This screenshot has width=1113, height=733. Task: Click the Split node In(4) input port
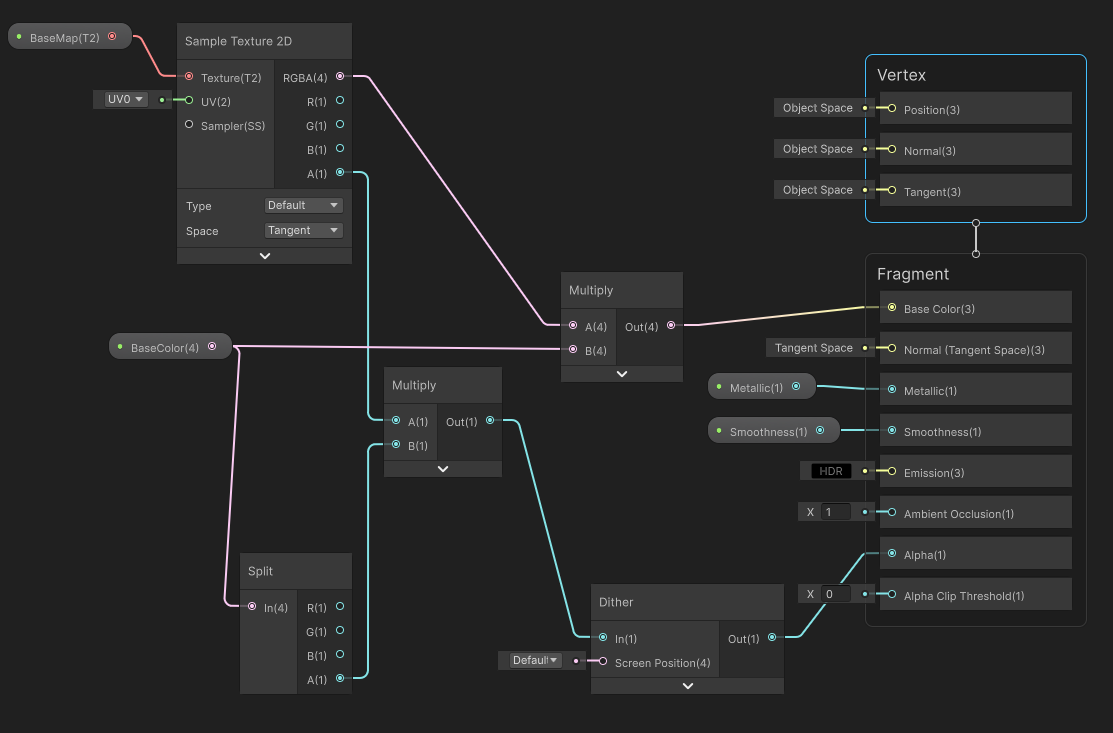[252, 606]
